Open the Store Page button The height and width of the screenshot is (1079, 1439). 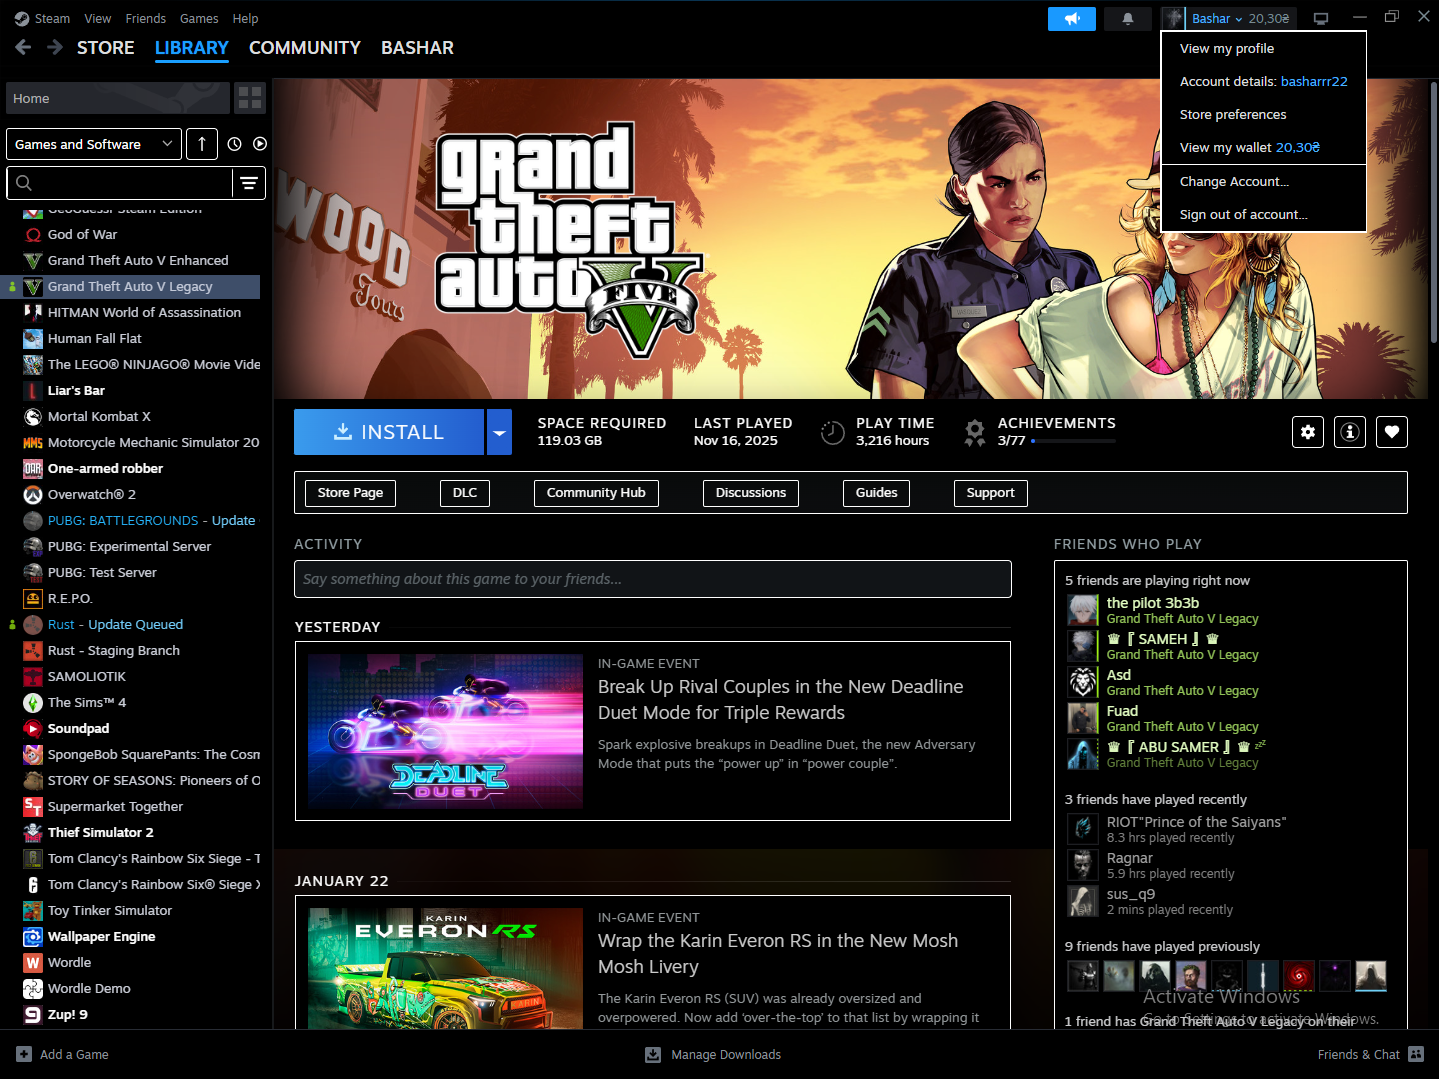pos(350,493)
